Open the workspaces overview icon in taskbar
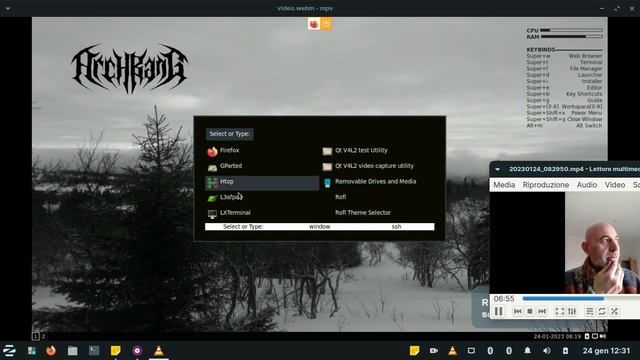The height and width of the screenshot is (360, 640). coord(32,351)
